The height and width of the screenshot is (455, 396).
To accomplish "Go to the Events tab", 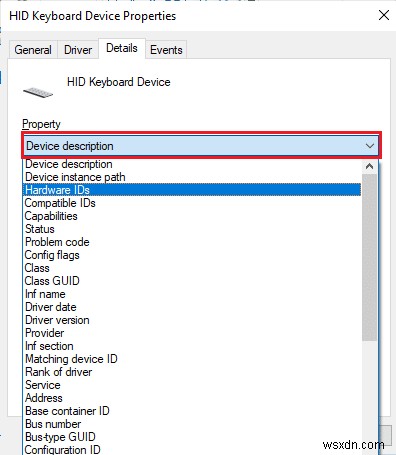I will click(x=166, y=50).
